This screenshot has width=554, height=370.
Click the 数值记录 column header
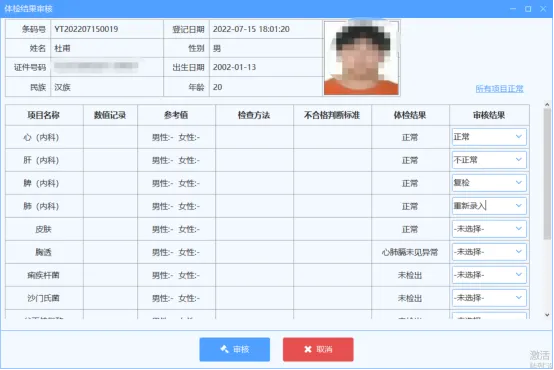(110, 115)
